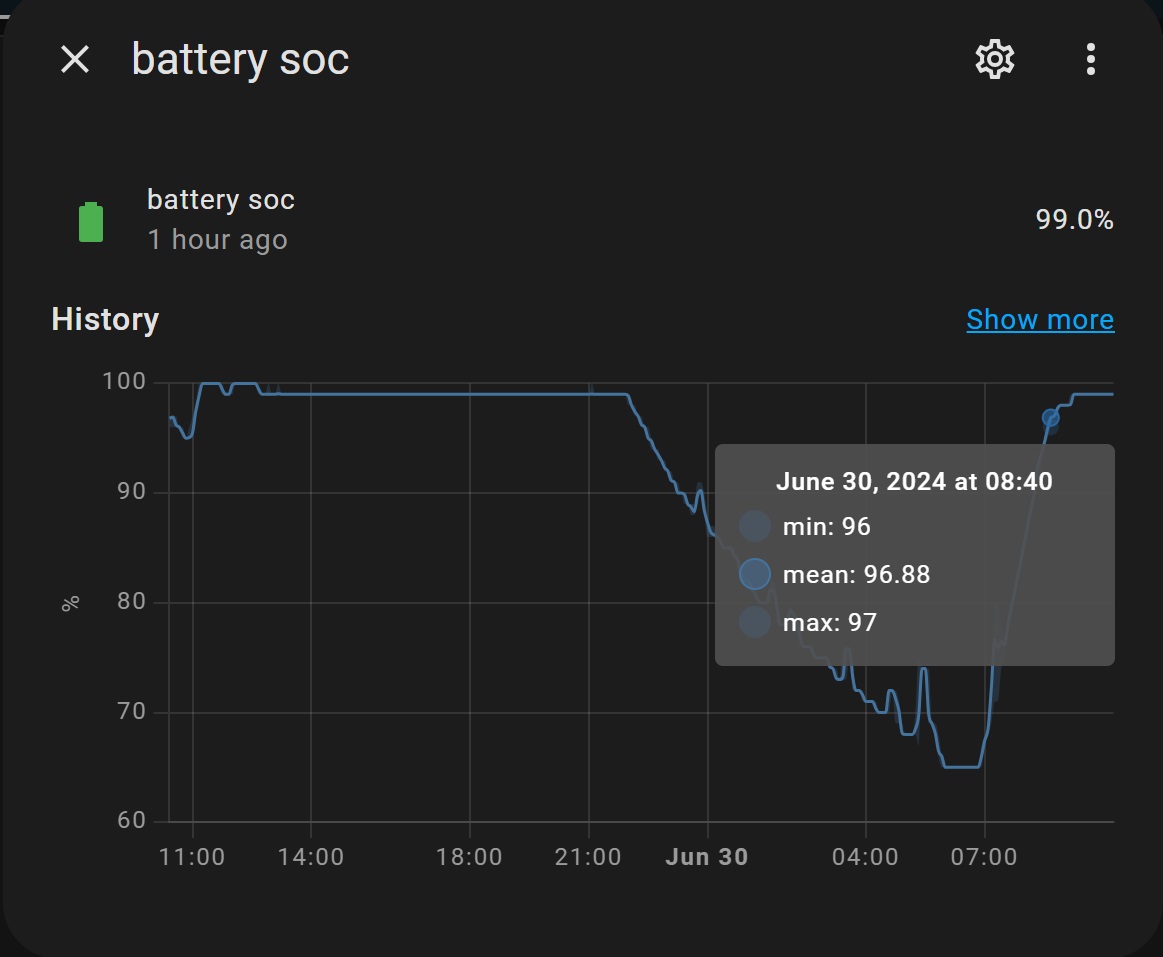
Task: Click the mean legend circle in tooltip
Action: click(x=755, y=574)
